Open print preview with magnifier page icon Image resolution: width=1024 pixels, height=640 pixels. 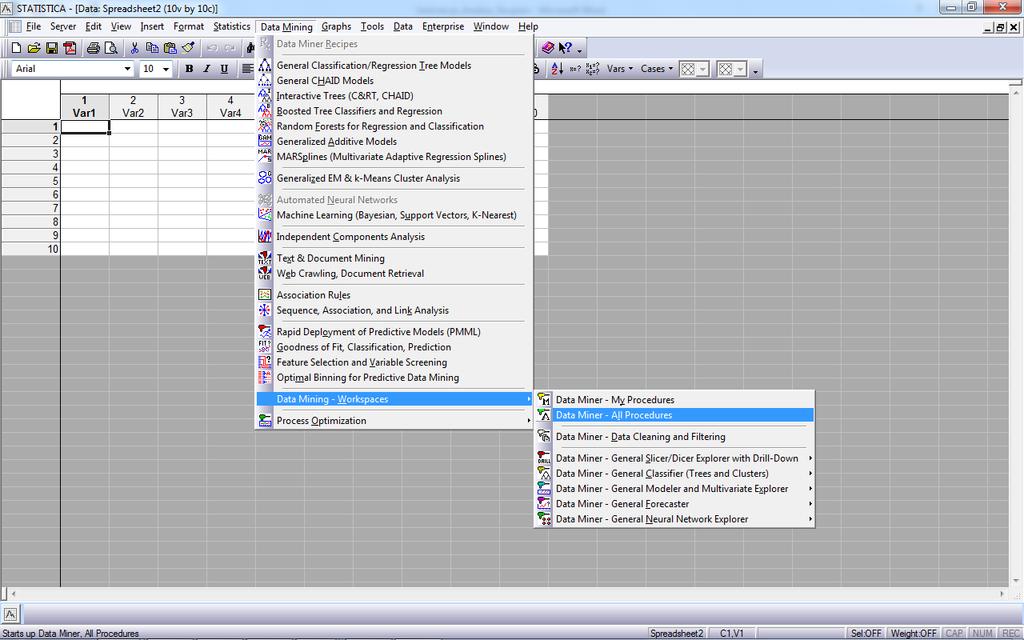click(x=111, y=48)
